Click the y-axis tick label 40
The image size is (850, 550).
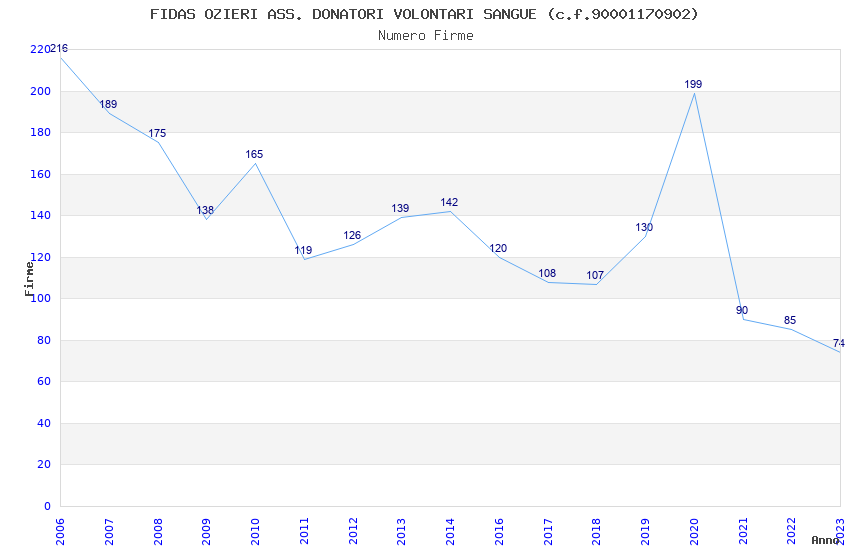pos(43,423)
